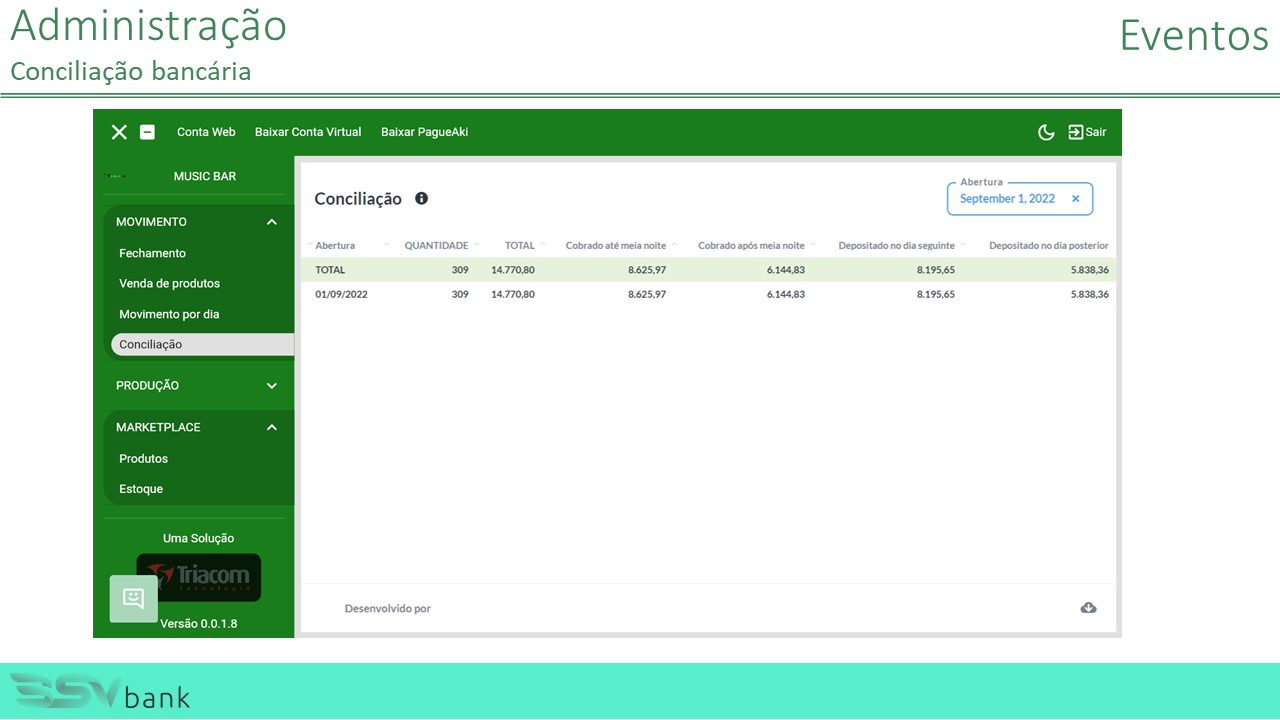Screen dimensions: 1280x720
Task: Download the report via cloud icon
Action: click(1088, 607)
